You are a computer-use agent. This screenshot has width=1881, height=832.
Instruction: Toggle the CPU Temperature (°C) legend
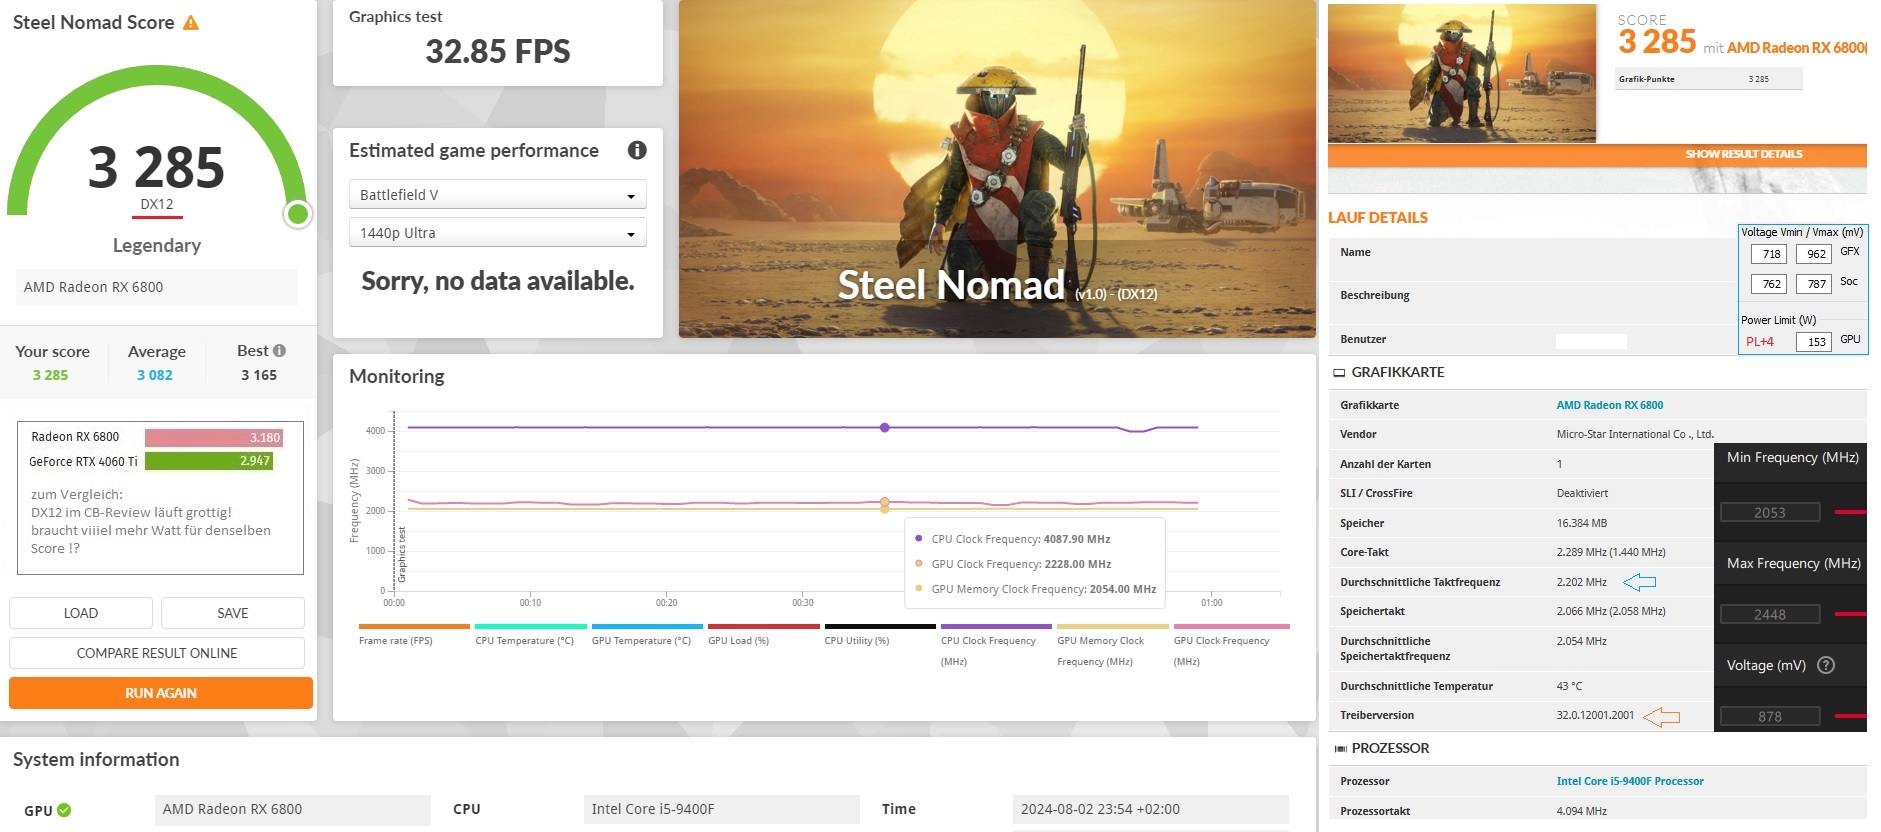pos(530,636)
